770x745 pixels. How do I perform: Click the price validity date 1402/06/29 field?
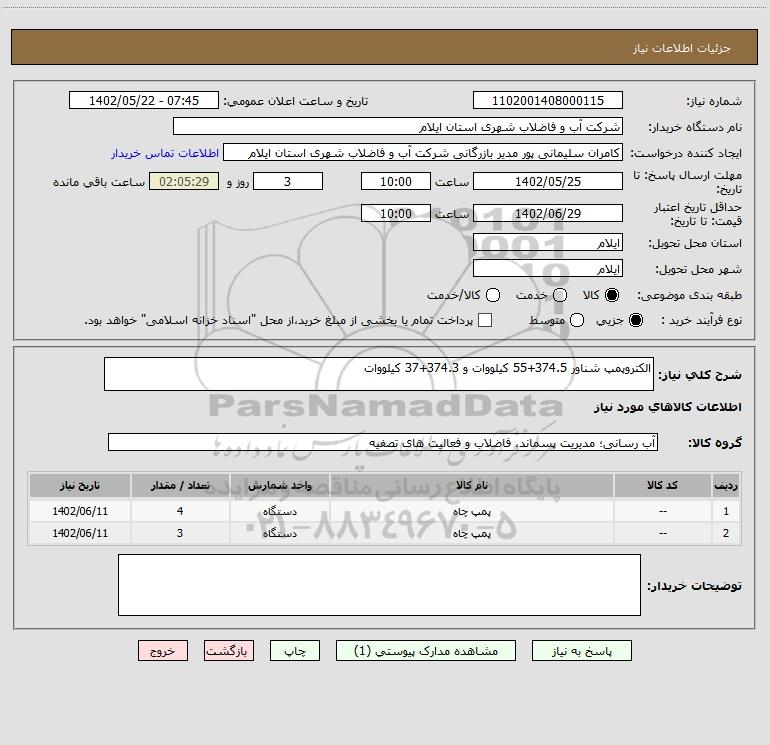coord(548,213)
